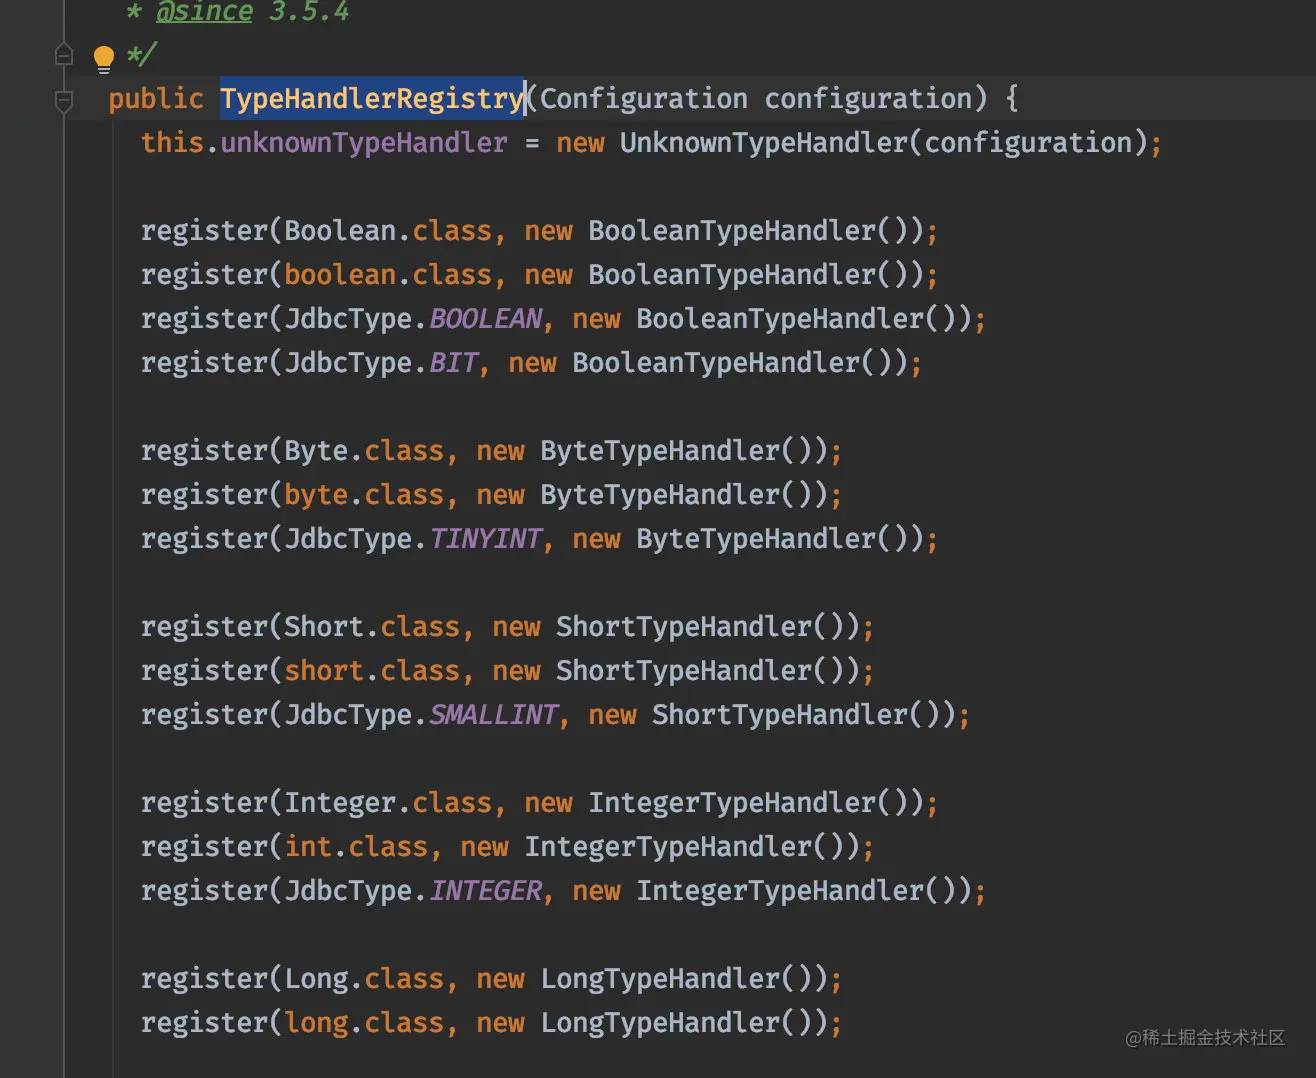Click lowercase boolean.class keyword

[x=388, y=275]
